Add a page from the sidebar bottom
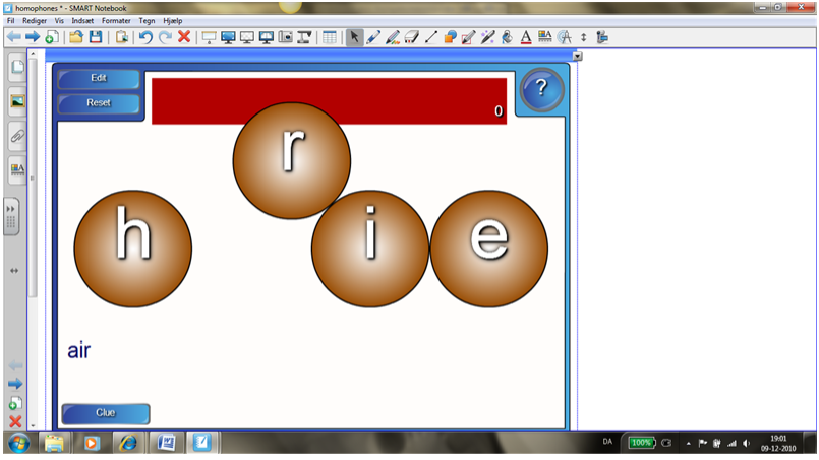The height and width of the screenshot is (460, 819). coord(15,403)
